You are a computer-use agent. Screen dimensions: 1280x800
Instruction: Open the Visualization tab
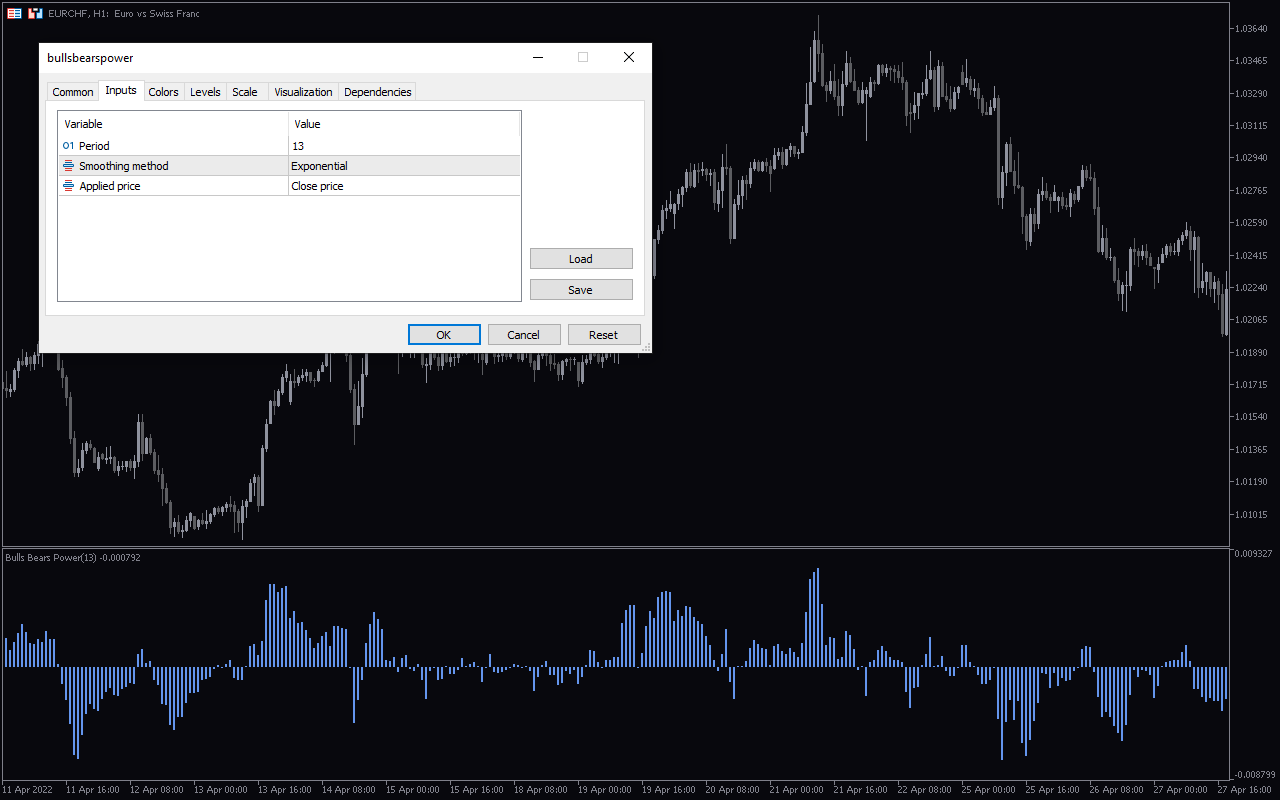point(303,92)
